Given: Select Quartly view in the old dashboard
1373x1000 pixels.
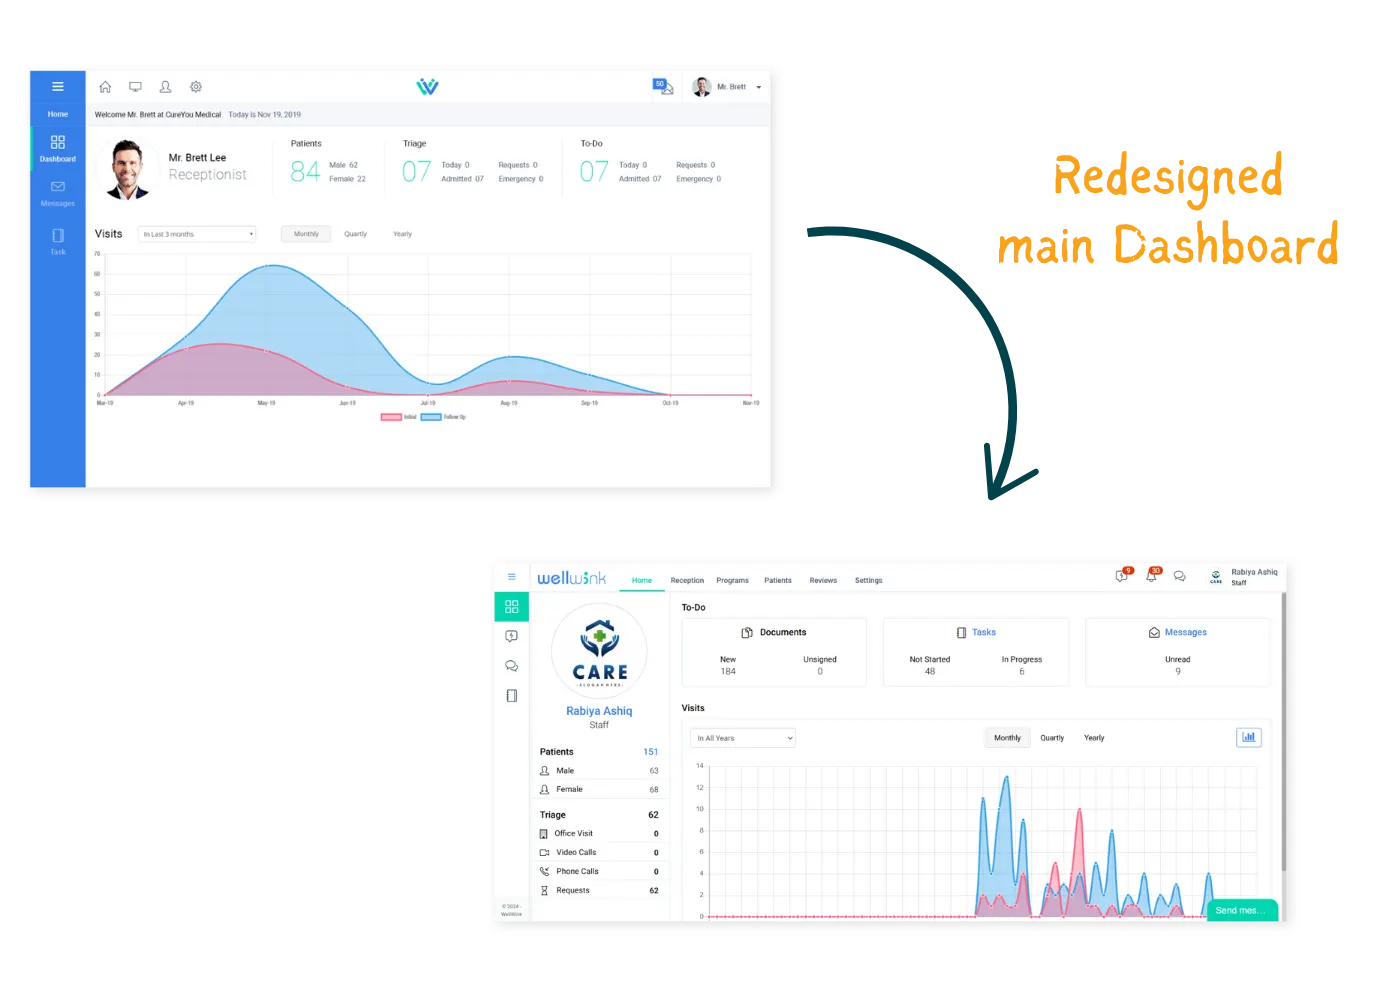Looking at the screenshot, I should (x=355, y=234).
